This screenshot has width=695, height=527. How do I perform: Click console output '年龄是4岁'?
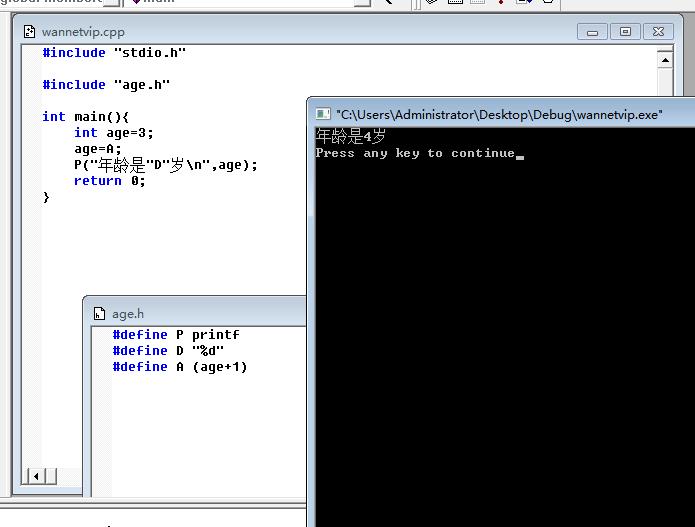[351, 137]
